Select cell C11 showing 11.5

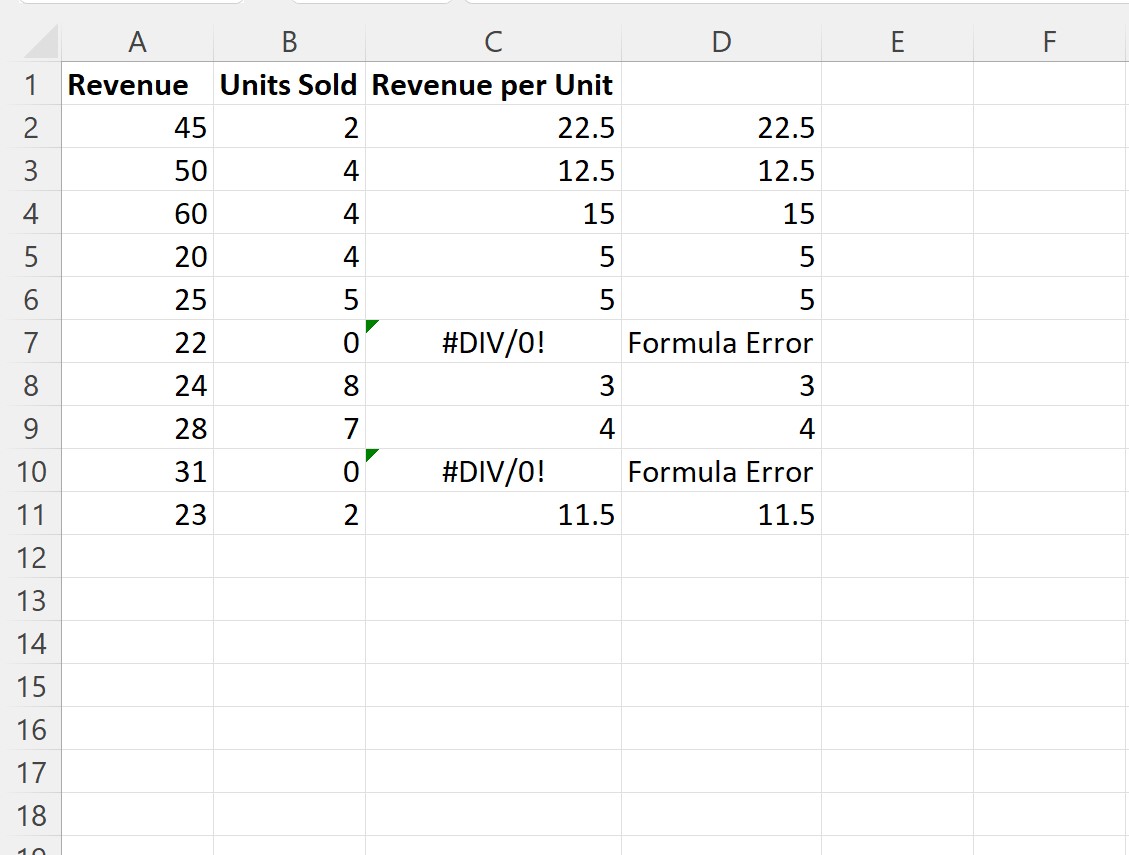pos(493,514)
